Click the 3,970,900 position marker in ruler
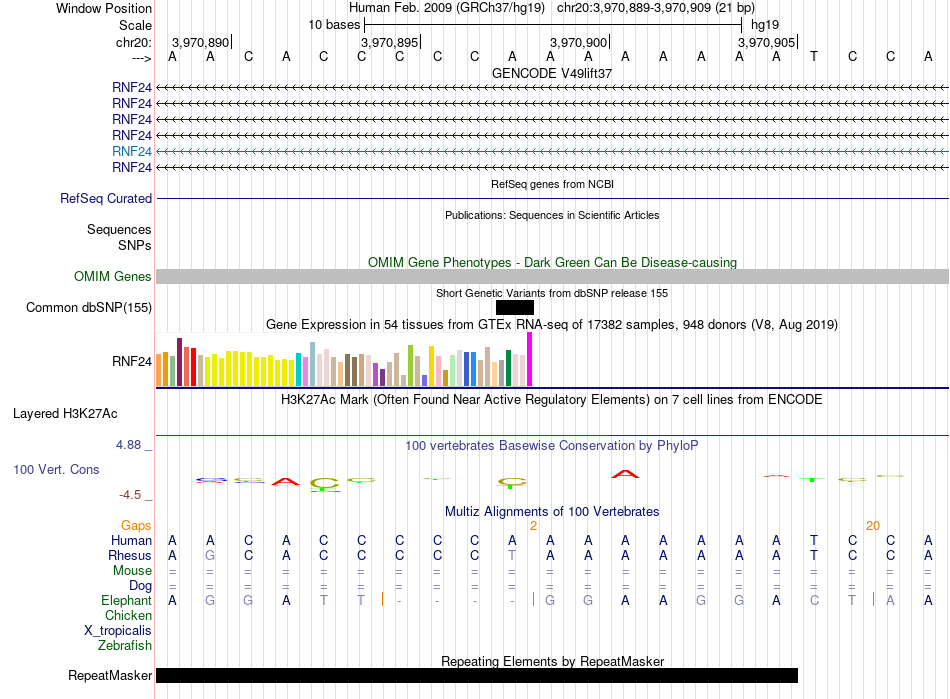This screenshot has height=699, width=950. pos(579,42)
